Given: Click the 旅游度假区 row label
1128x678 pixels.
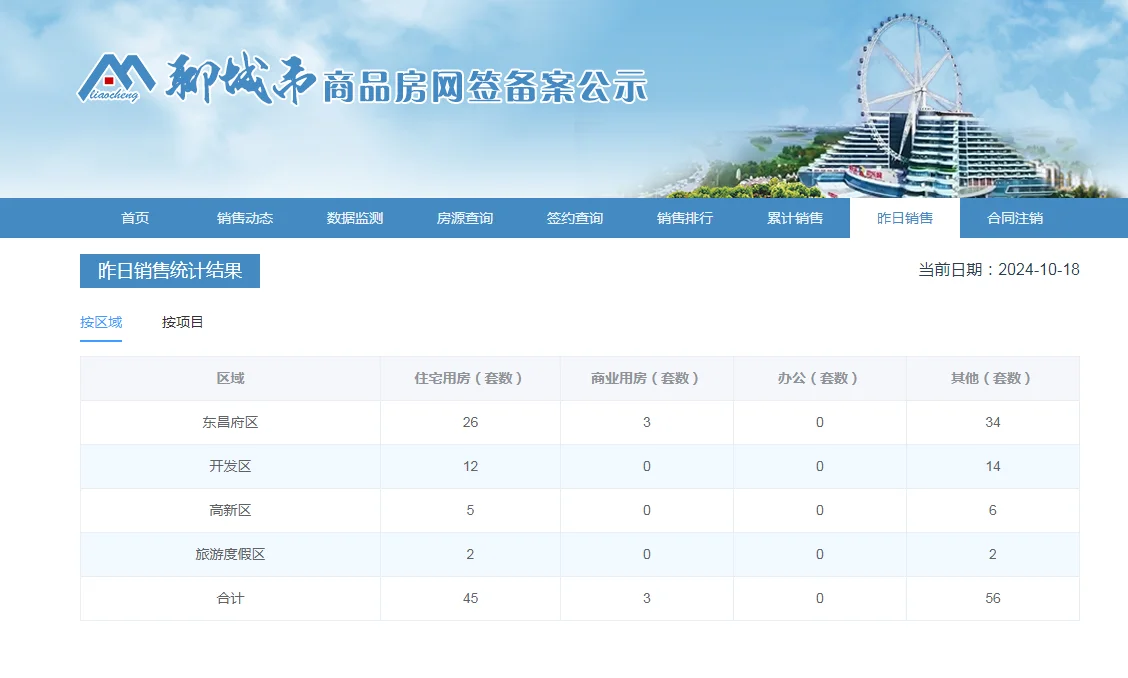Looking at the screenshot, I should point(230,554).
